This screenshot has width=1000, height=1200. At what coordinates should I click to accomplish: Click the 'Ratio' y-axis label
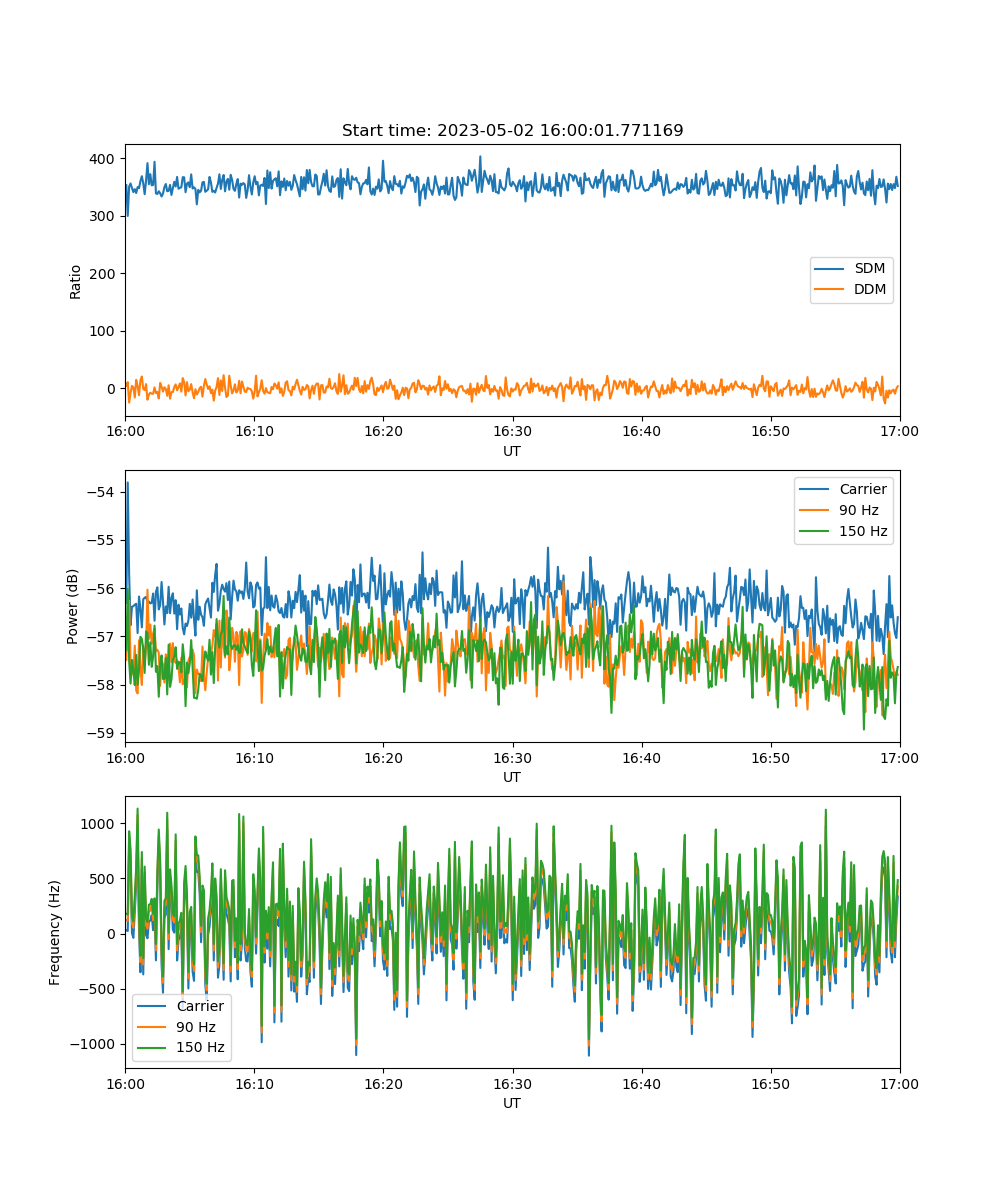pyautogui.click(x=76, y=280)
